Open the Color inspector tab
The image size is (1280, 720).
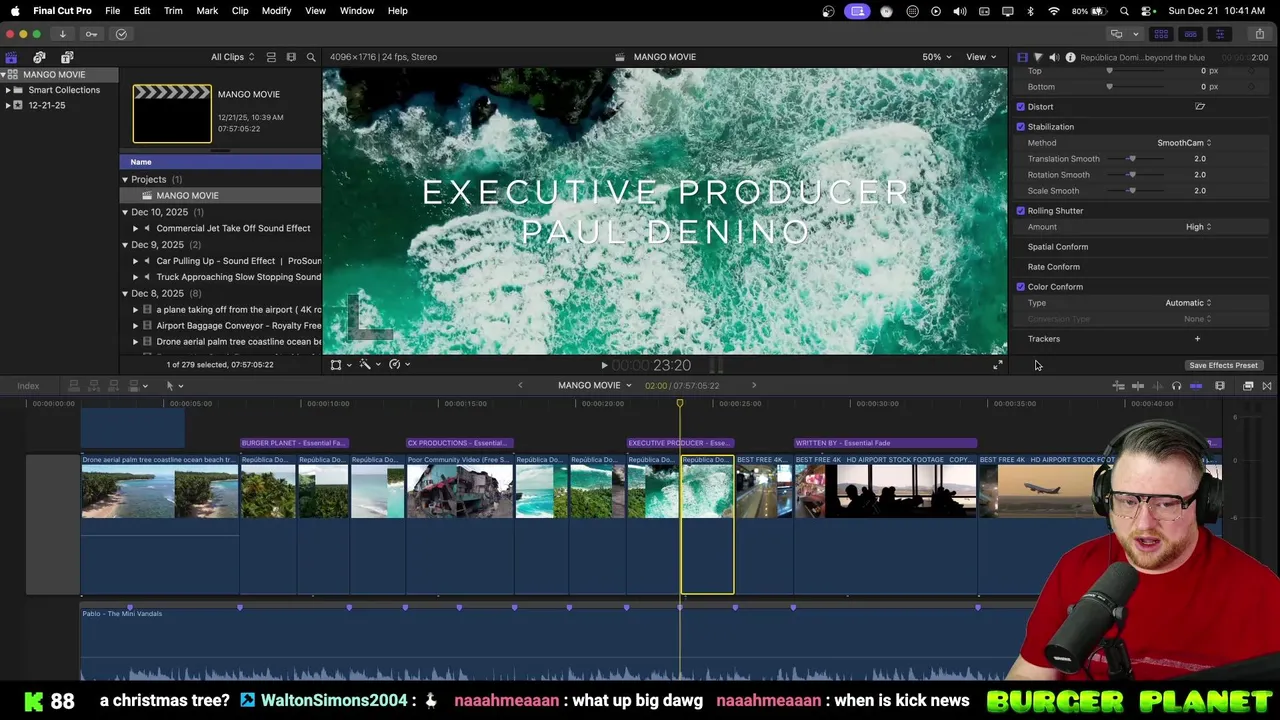pos(1037,57)
